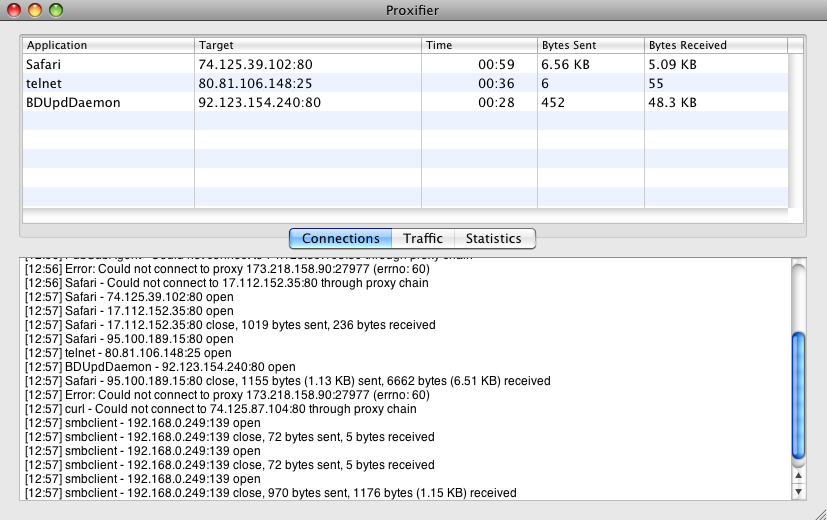
Task: Click log line Safari 95.100.189.15:80 close
Action: (x=287, y=381)
